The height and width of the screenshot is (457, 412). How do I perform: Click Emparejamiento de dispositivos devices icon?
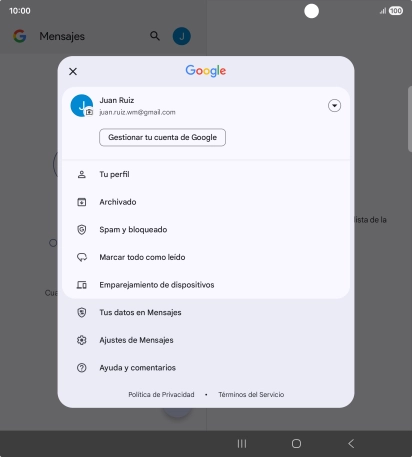[82, 285]
